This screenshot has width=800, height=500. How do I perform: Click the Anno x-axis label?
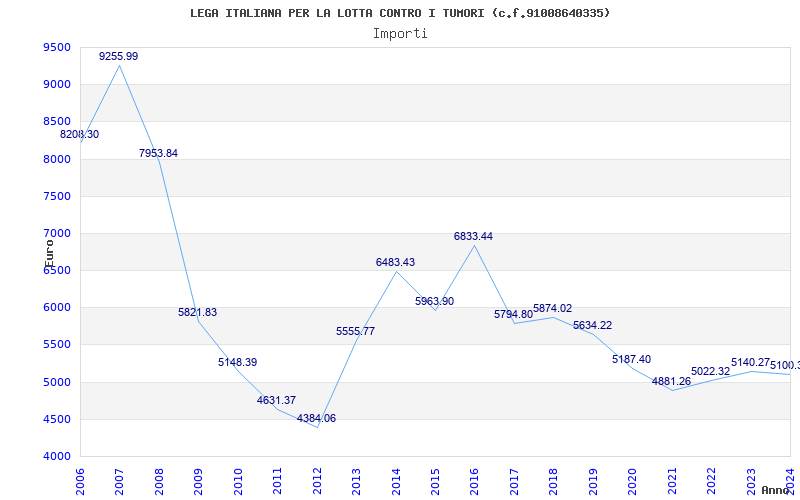[x=775, y=490]
